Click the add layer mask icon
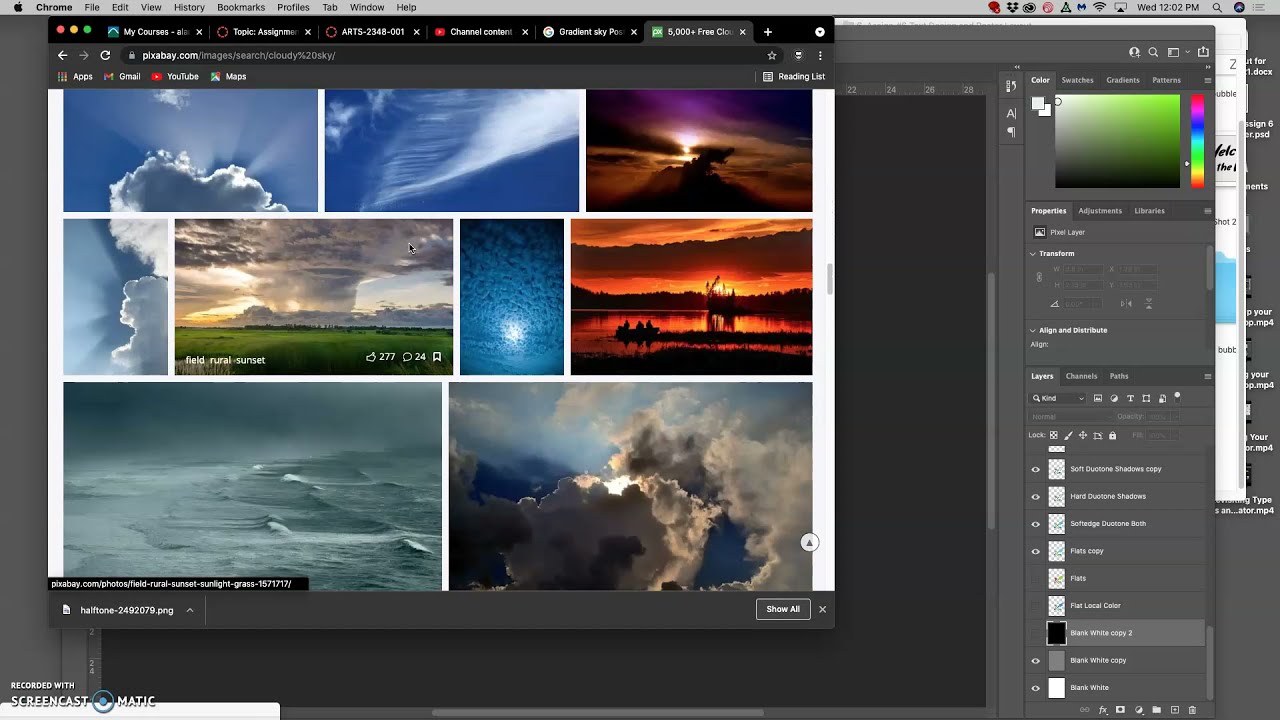The image size is (1280, 720). point(1121,710)
